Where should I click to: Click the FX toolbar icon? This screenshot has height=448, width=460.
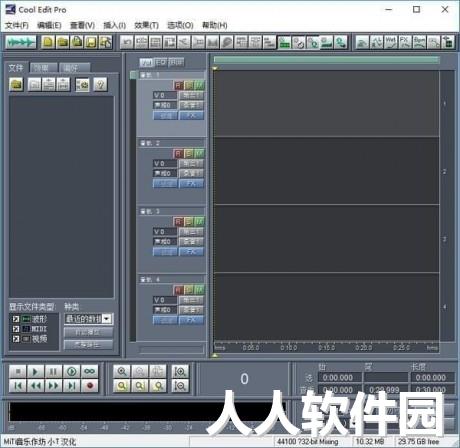pos(405,42)
